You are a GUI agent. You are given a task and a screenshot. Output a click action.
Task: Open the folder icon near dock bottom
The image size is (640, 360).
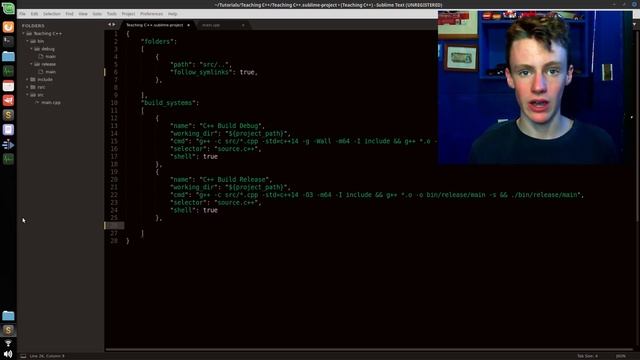point(8,316)
